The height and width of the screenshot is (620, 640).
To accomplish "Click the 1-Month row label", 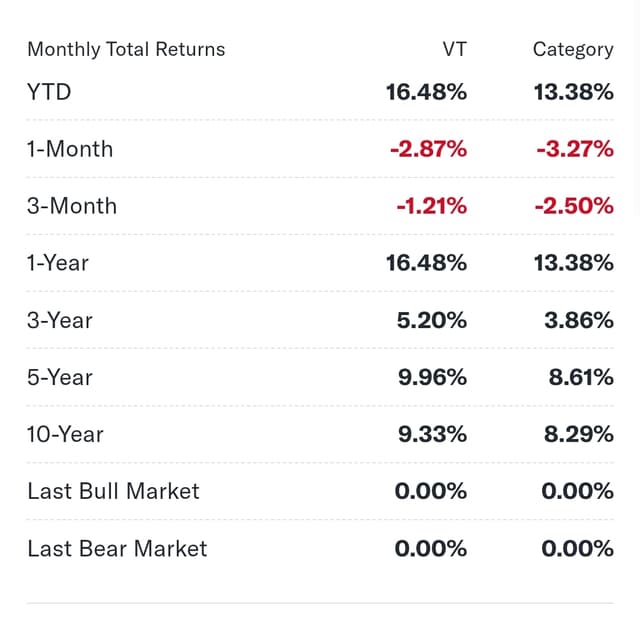I will [x=70, y=149].
